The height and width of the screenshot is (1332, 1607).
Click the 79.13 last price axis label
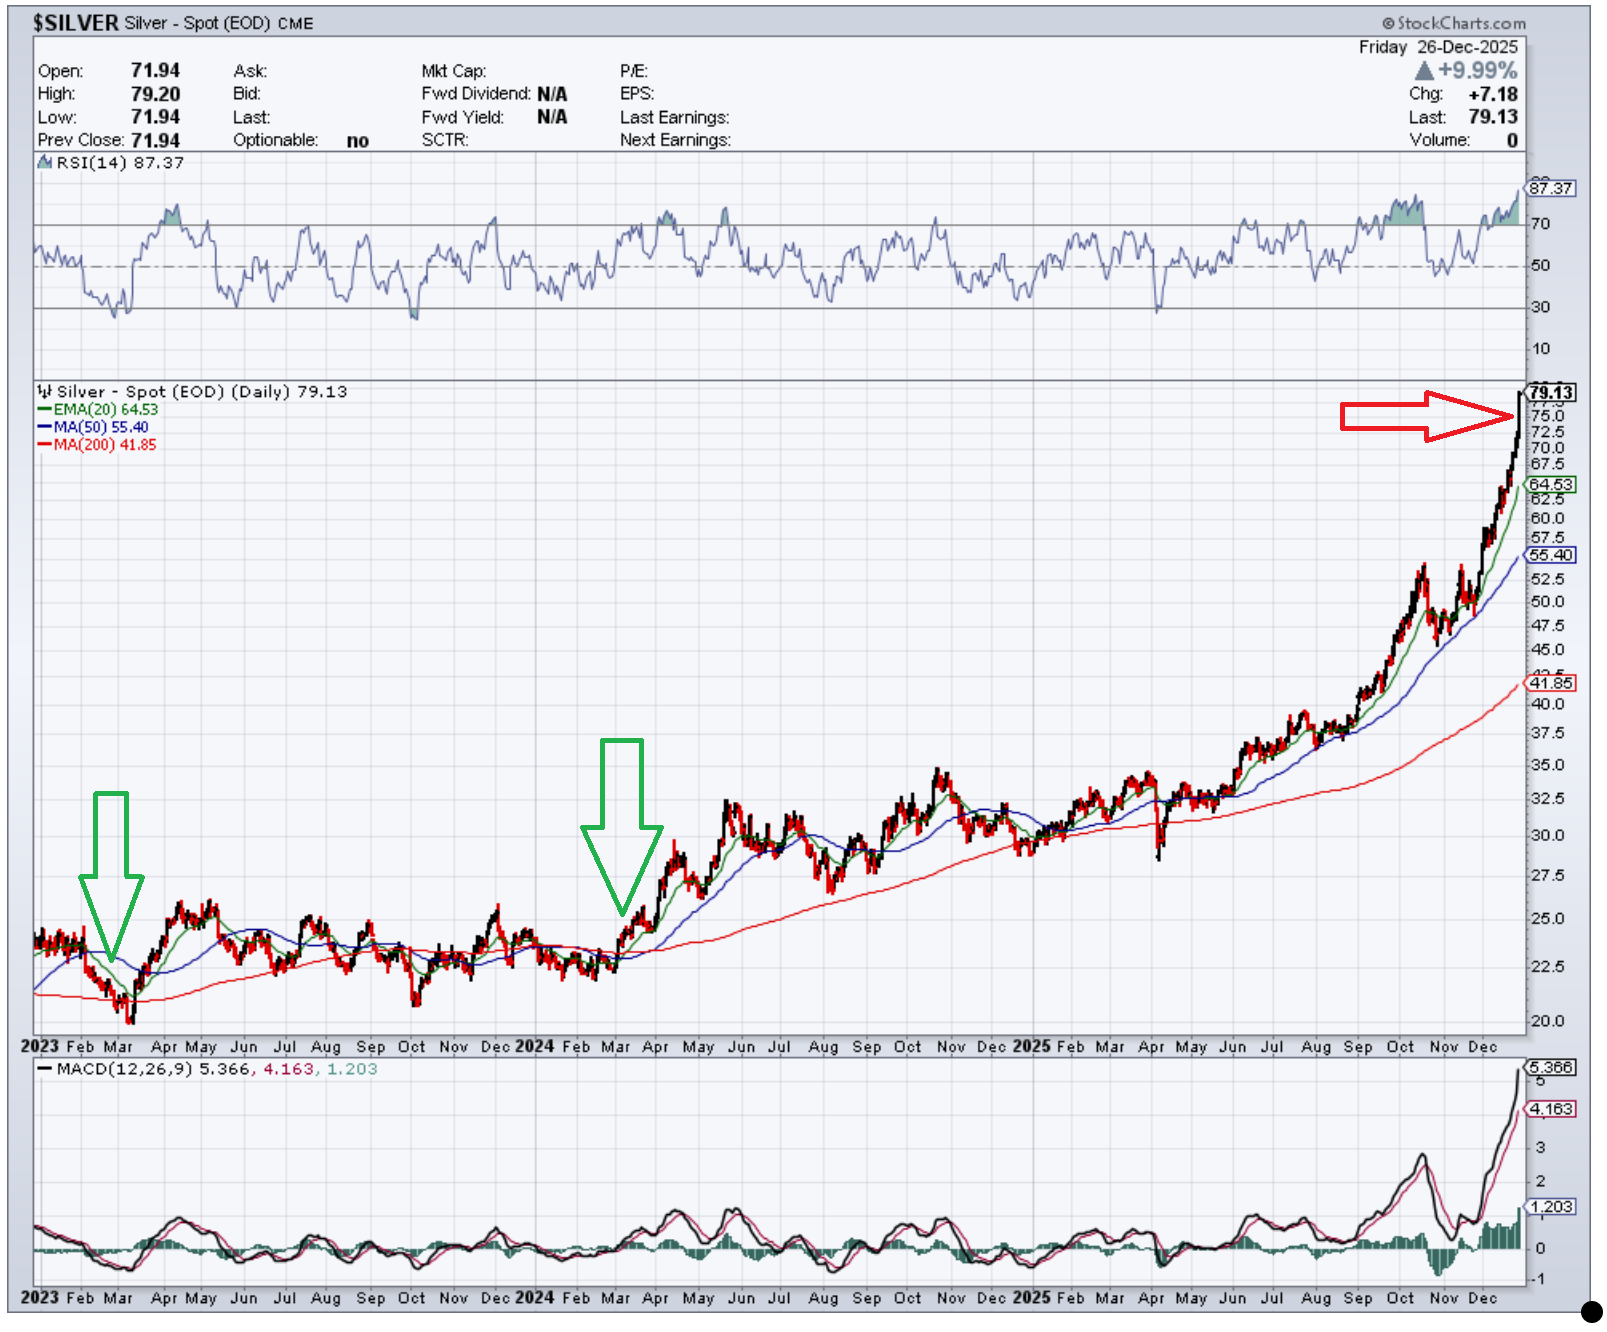1551,392
